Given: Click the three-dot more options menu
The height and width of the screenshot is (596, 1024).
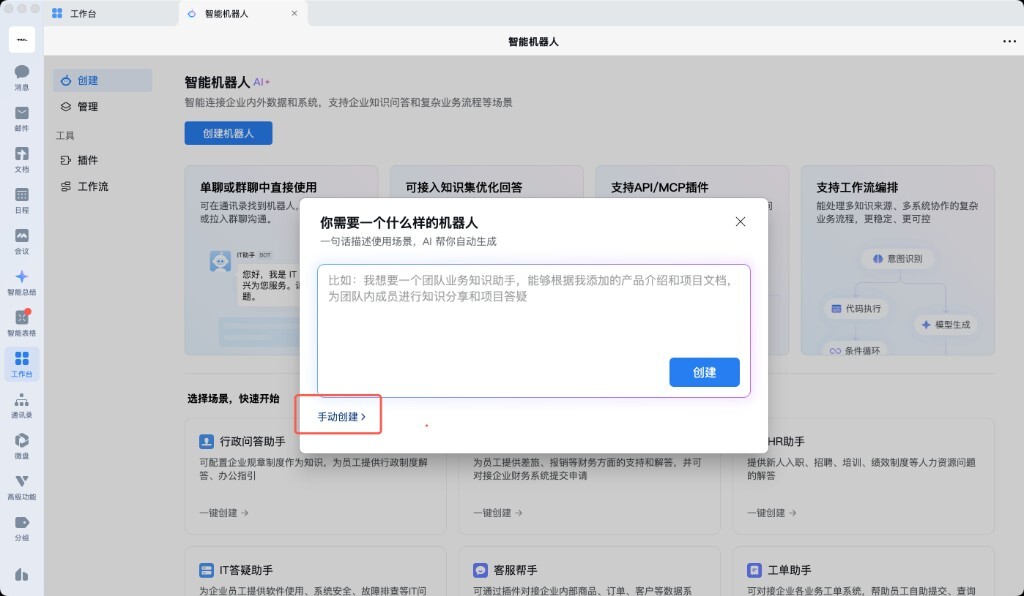Looking at the screenshot, I should (x=1008, y=42).
